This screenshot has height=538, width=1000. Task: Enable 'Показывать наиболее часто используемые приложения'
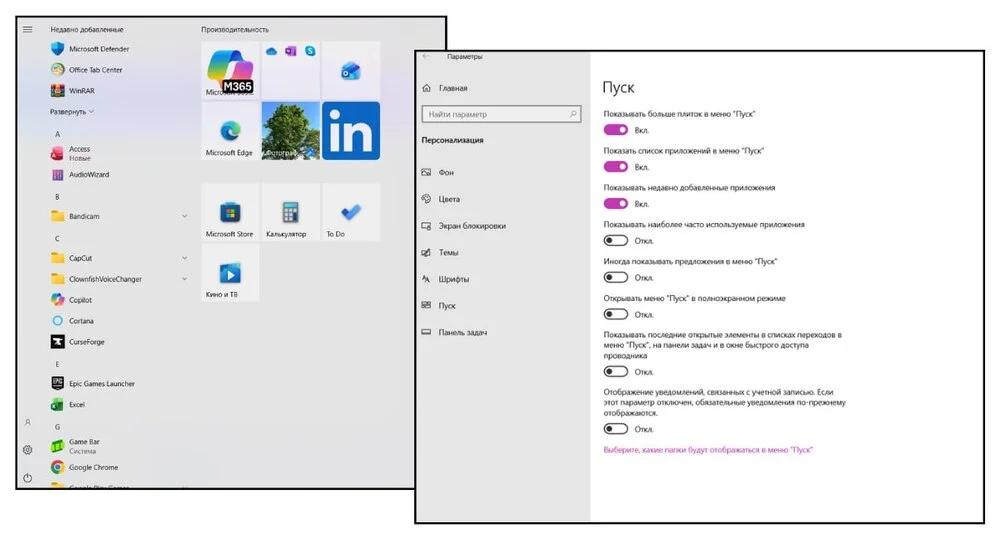tap(615, 241)
